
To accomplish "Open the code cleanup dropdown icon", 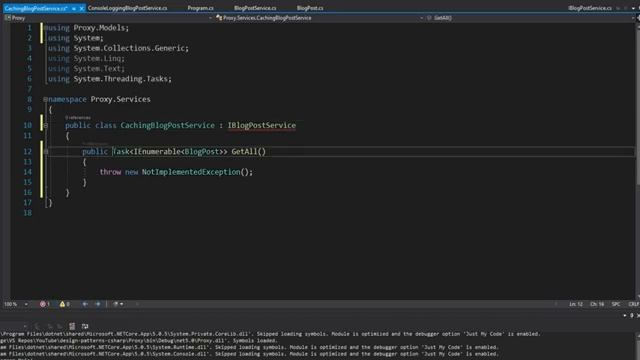I will [x=118, y=304].
